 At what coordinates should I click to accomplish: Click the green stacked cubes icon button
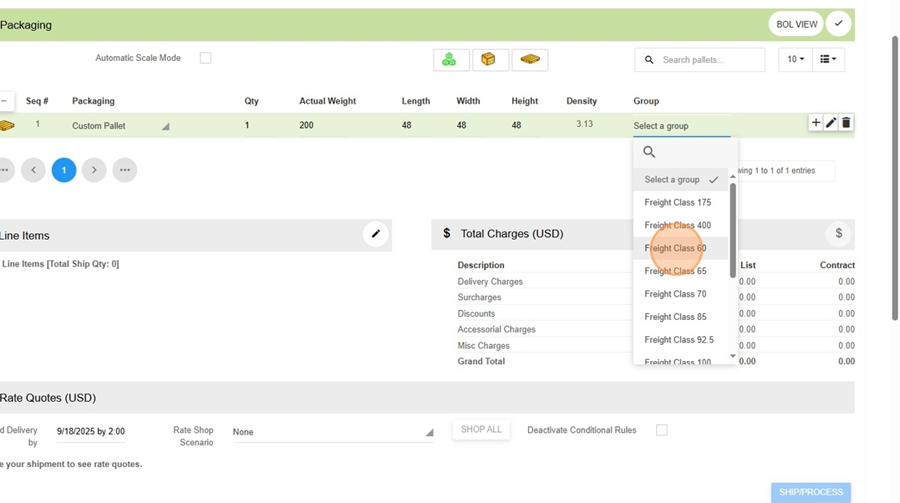click(x=450, y=60)
